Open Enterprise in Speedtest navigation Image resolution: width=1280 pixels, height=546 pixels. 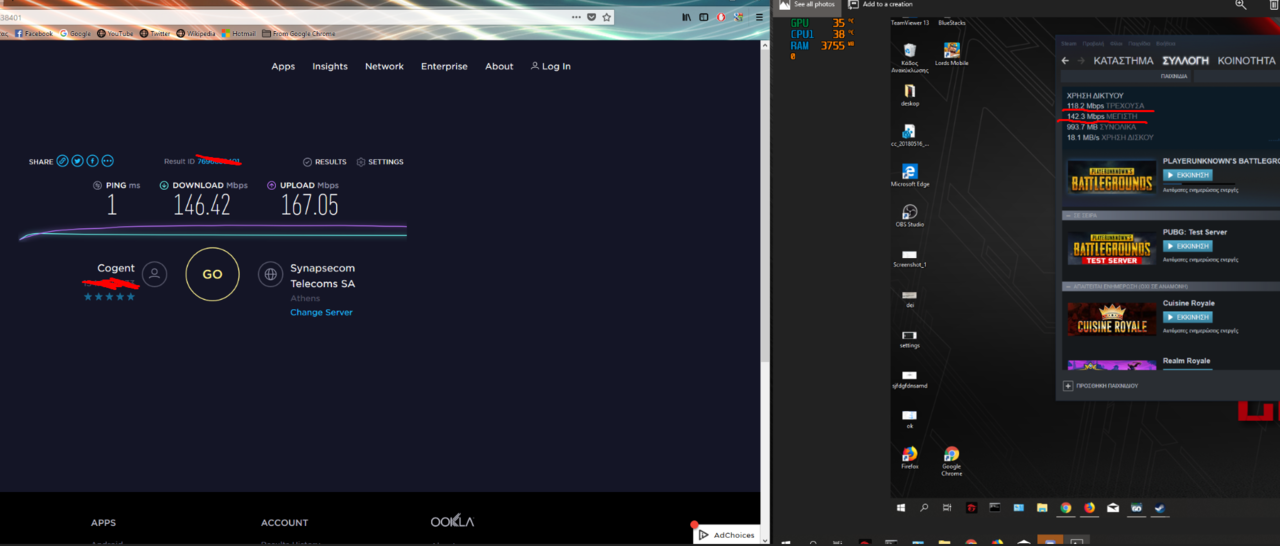444,66
